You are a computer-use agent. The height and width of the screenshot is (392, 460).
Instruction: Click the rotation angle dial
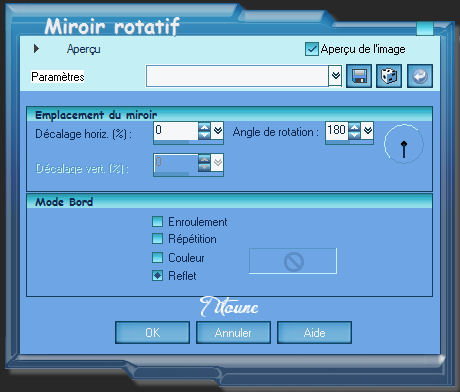[404, 145]
